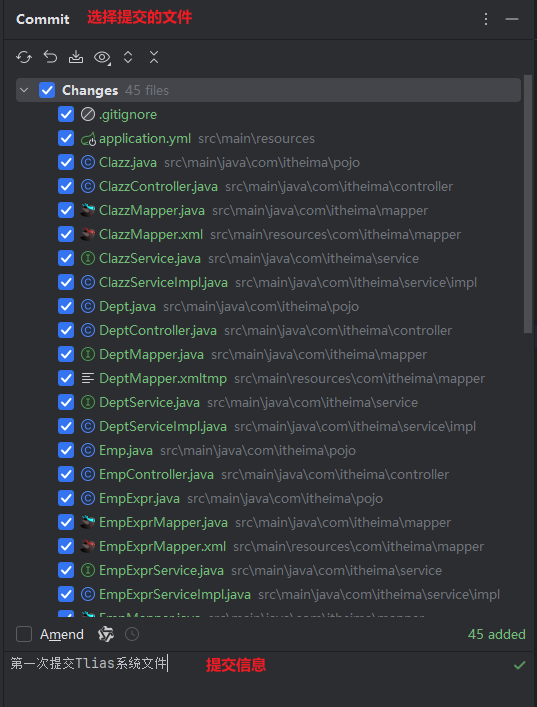The height and width of the screenshot is (707, 537).
Task: Click the "45 added" status text
Action: (496, 634)
